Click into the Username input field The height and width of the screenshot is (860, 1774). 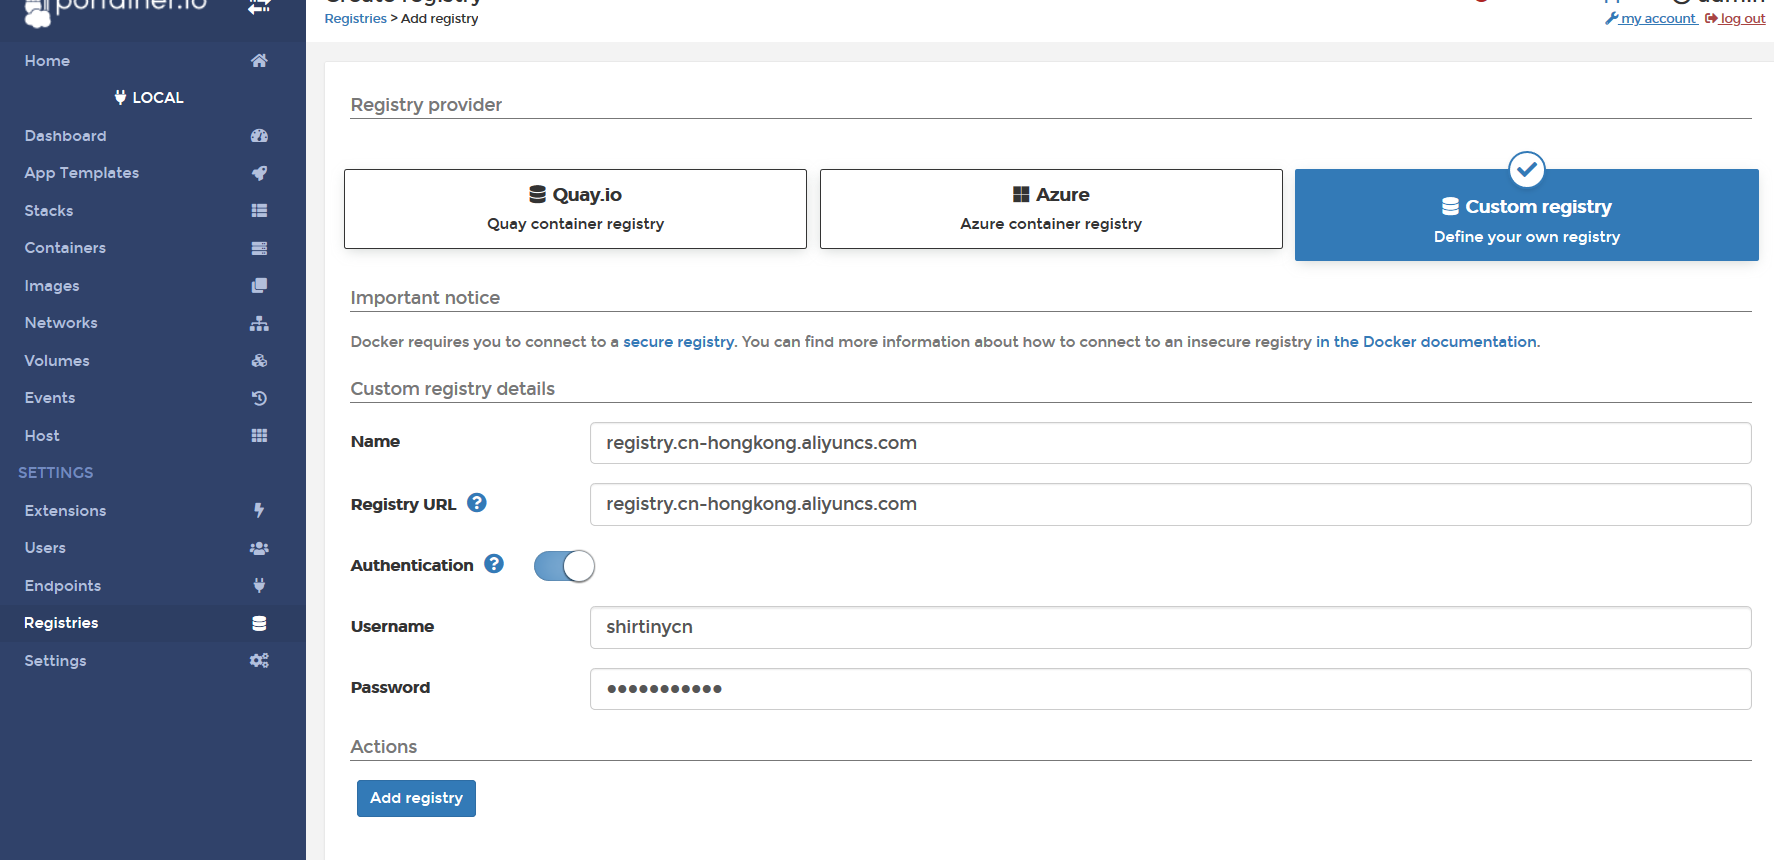[x=1170, y=627]
